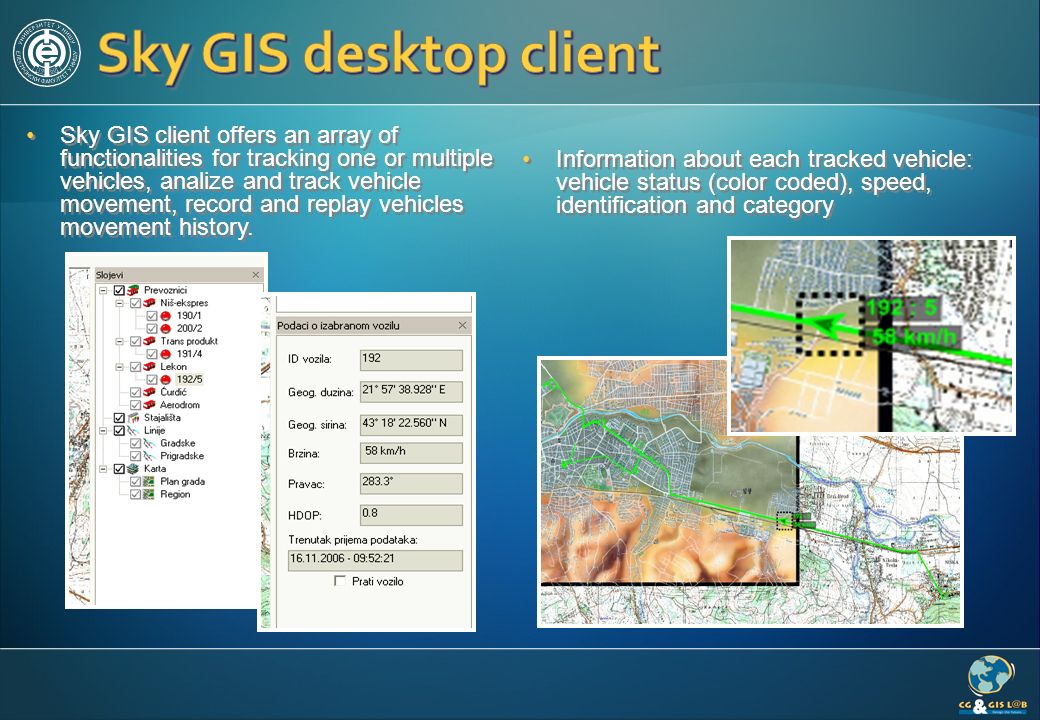Screen dimensions: 1040x720
Task: Click the Linije layer icon
Action: coord(133,430)
